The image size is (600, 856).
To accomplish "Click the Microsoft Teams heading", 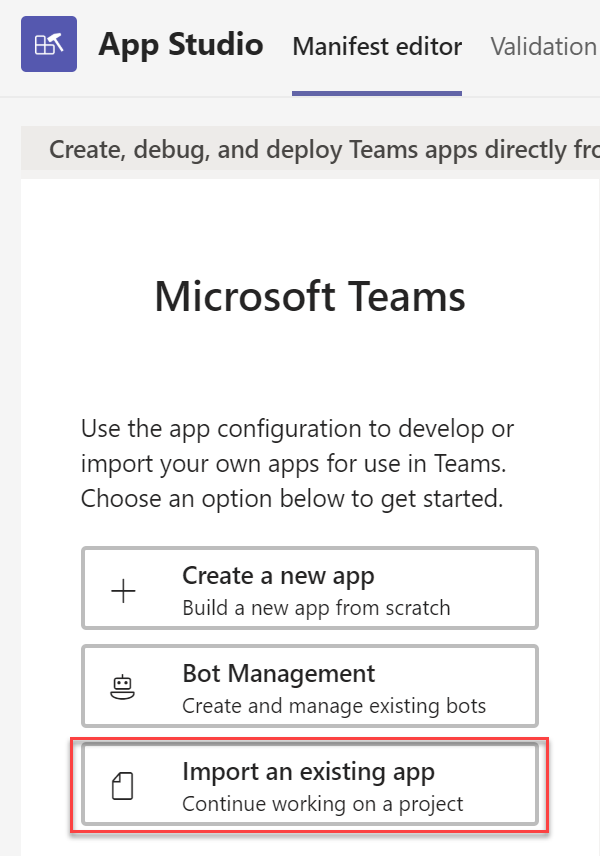I will pyautogui.click(x=310, y=297).
